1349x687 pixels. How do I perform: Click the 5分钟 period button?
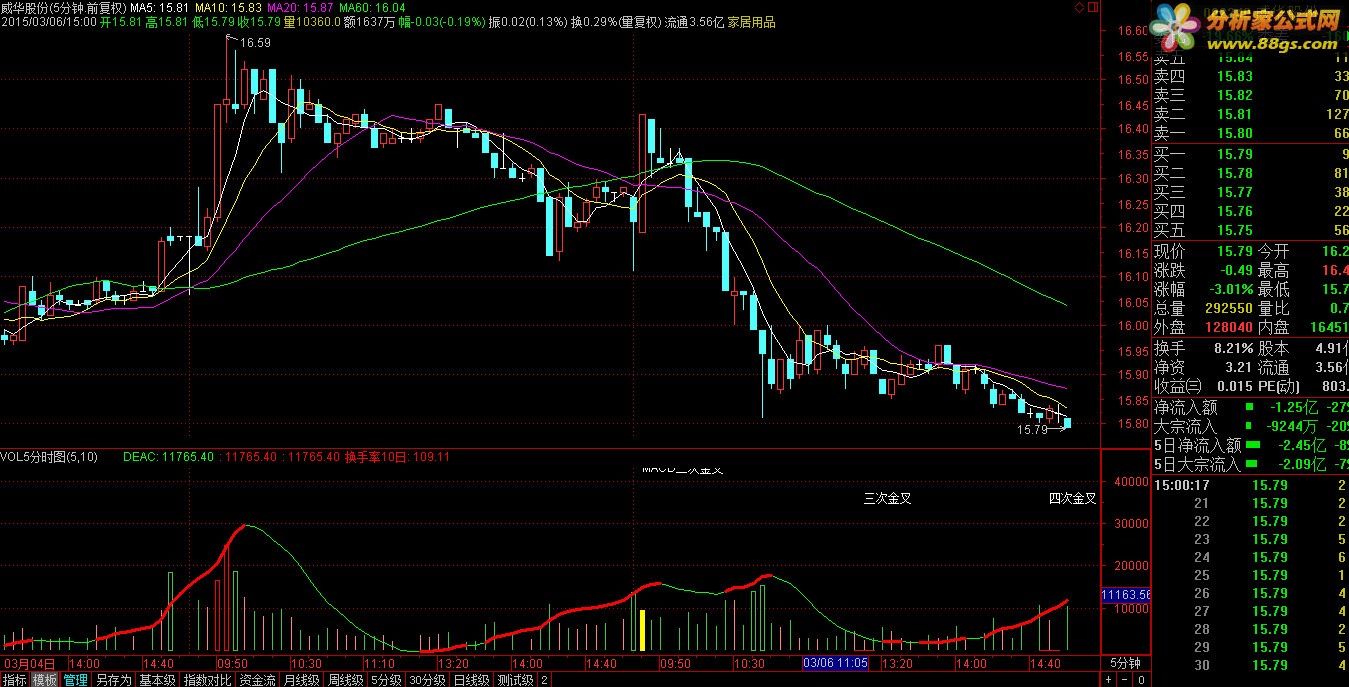tap(1126, 663)
